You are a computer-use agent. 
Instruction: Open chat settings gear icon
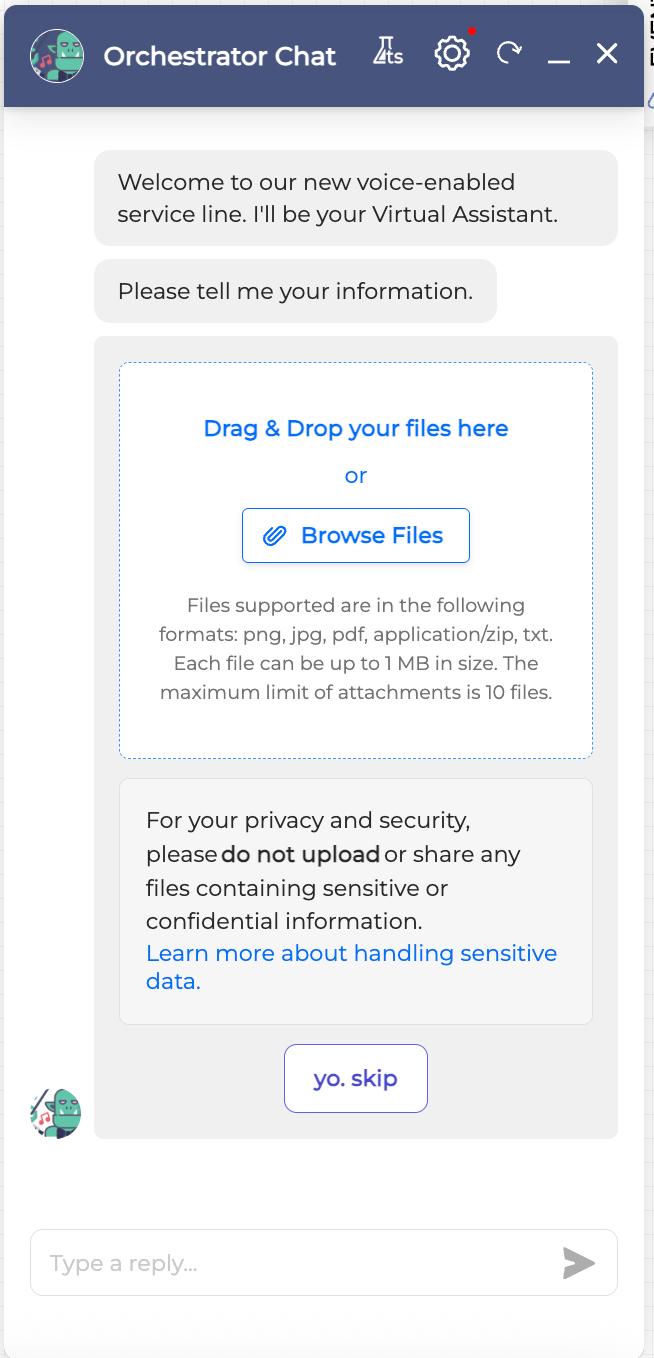coord(452,54)
